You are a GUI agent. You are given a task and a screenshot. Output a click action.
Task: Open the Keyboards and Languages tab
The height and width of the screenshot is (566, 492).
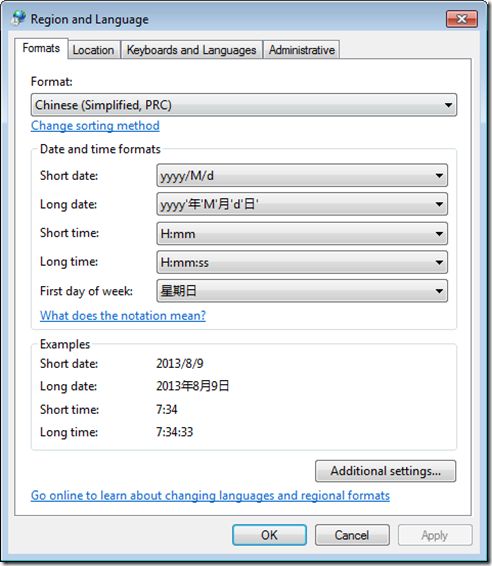tap(191, 50)
